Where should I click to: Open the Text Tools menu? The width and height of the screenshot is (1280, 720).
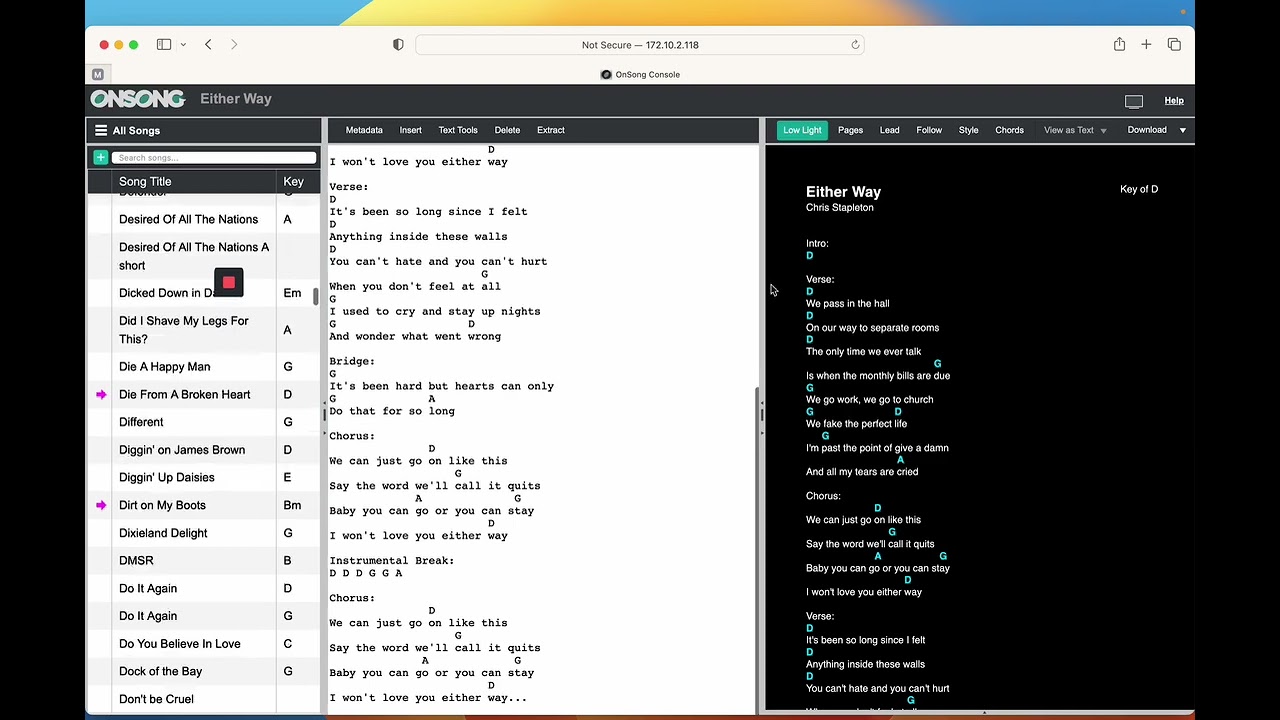[458, 130]
